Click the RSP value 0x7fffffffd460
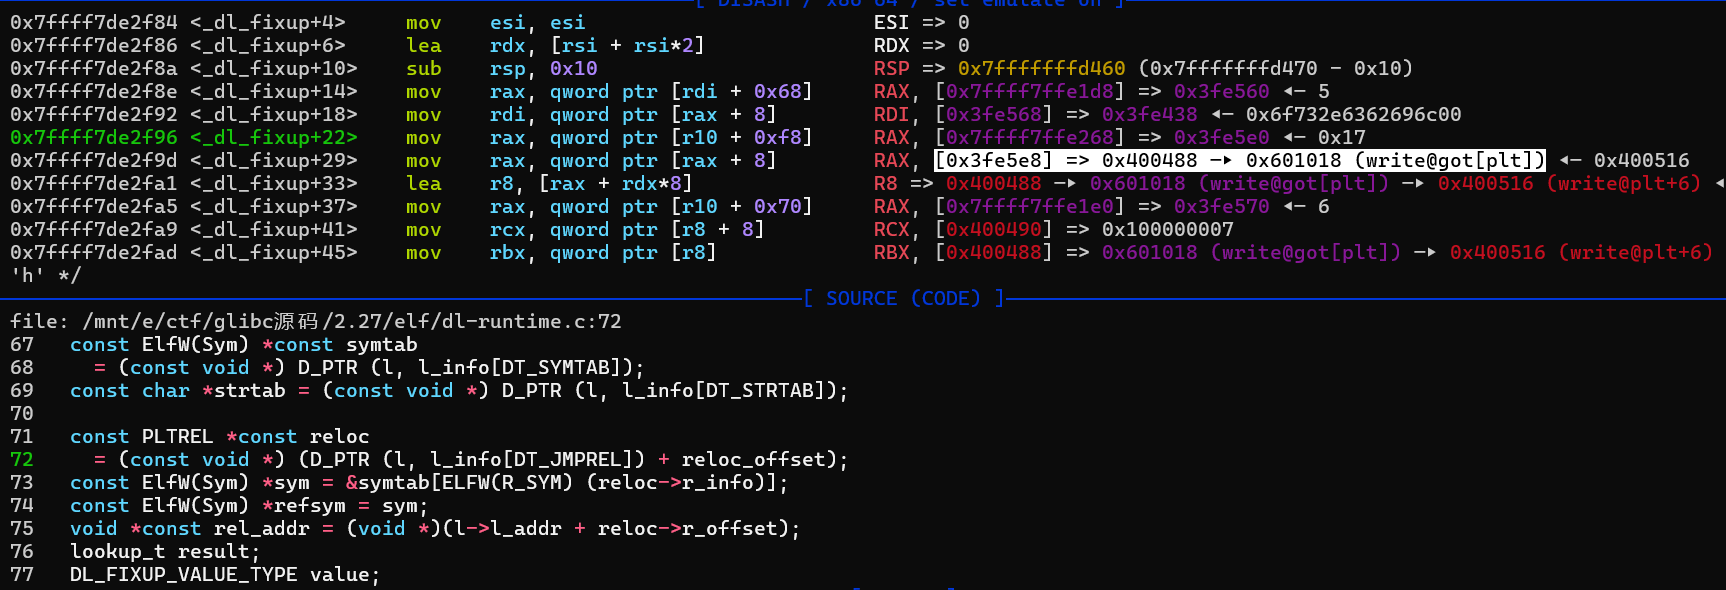1726x590 pixels. pyautogui.click(x=1041, y=68)
